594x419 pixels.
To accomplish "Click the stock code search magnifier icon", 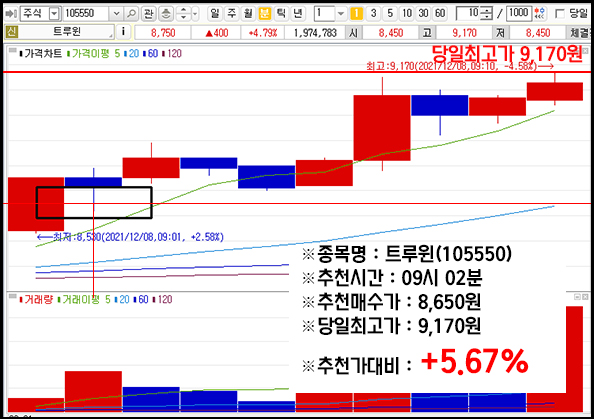I will [131, 14].
